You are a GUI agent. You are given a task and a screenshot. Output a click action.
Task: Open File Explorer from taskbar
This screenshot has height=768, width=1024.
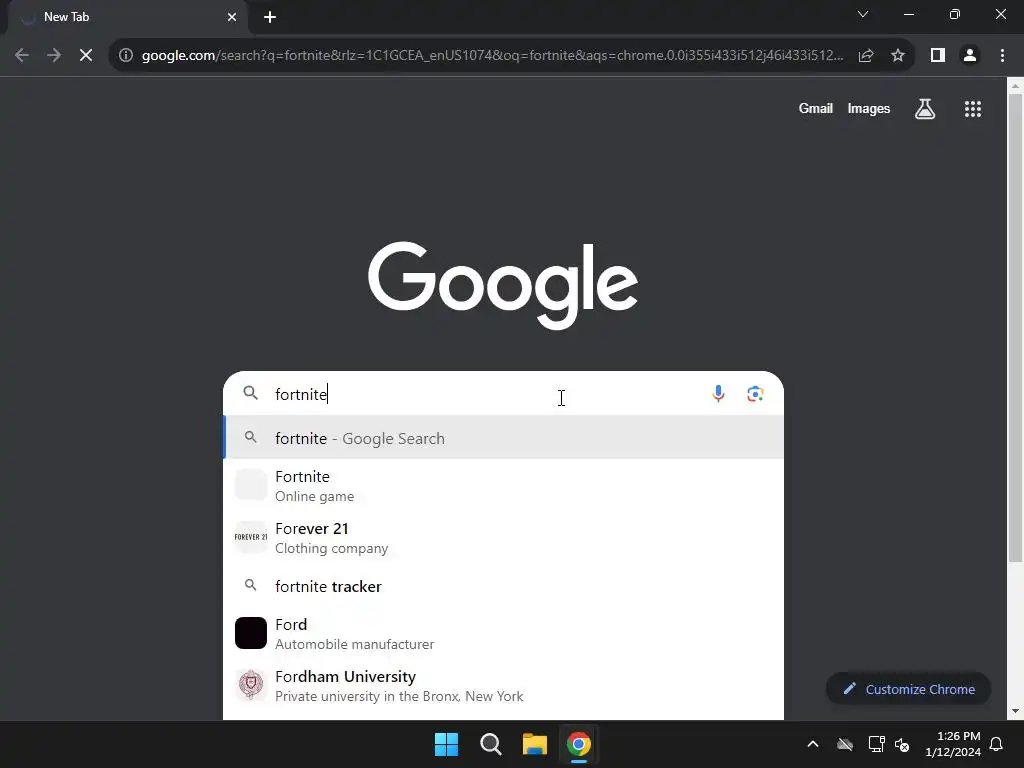click(534, 744)
